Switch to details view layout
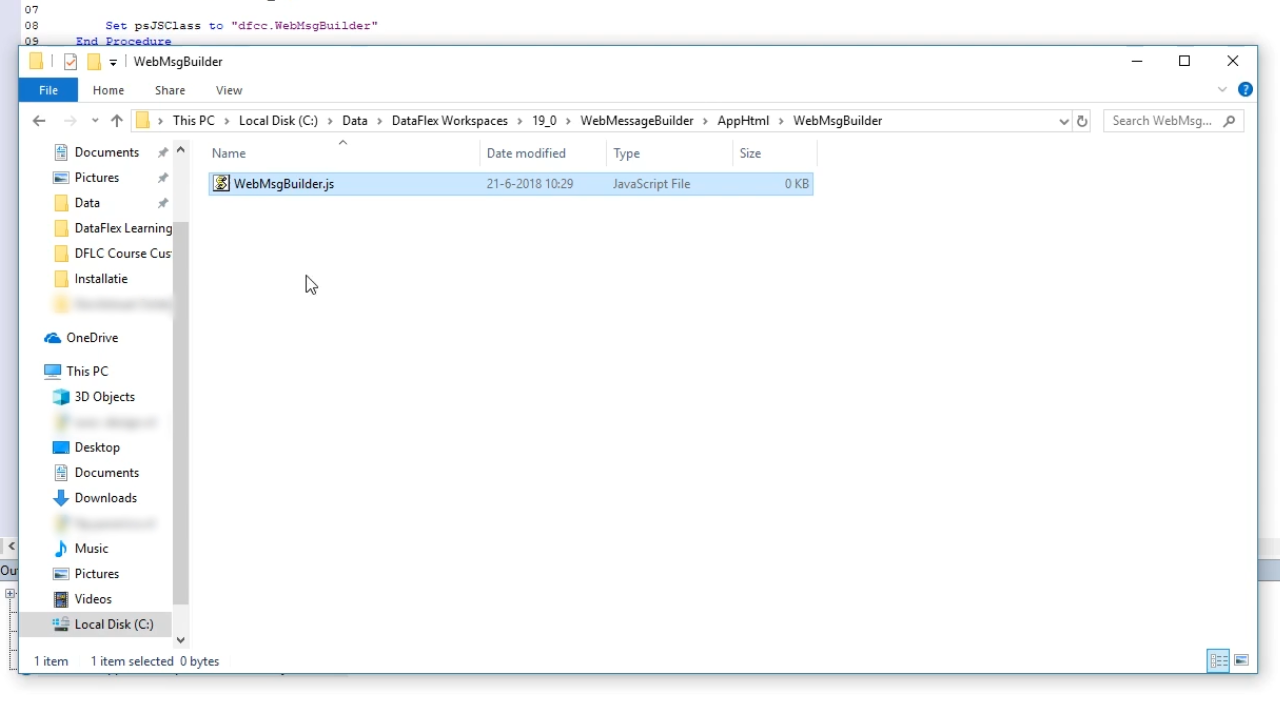The width and height of the screenshot is (1280, 720). pyautogui.click(x=1218, y=661)
